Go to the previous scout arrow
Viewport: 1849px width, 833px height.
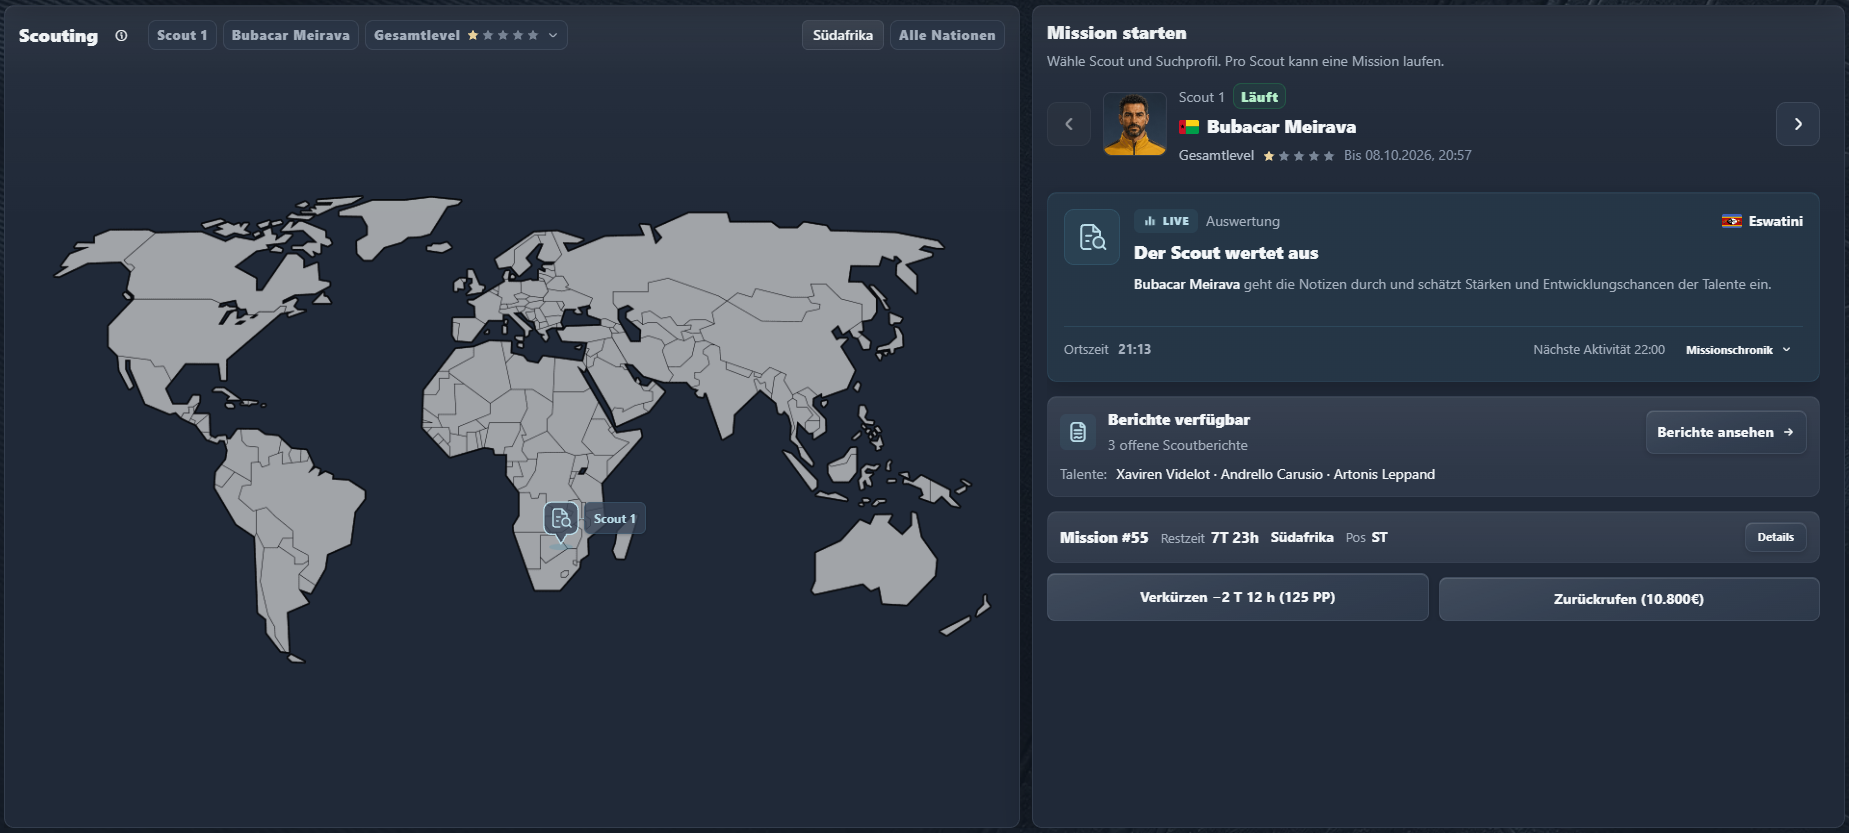pos(1069,124)
